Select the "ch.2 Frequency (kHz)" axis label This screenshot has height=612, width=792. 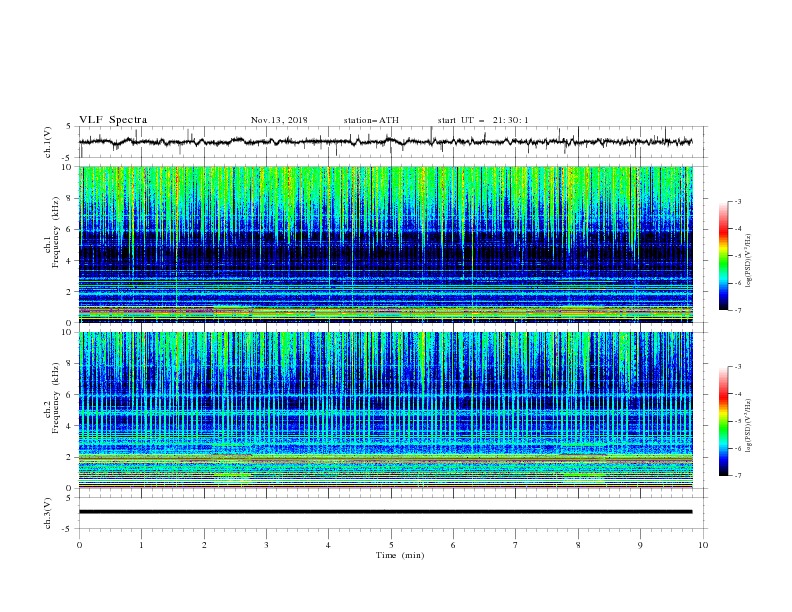[52, 398]
